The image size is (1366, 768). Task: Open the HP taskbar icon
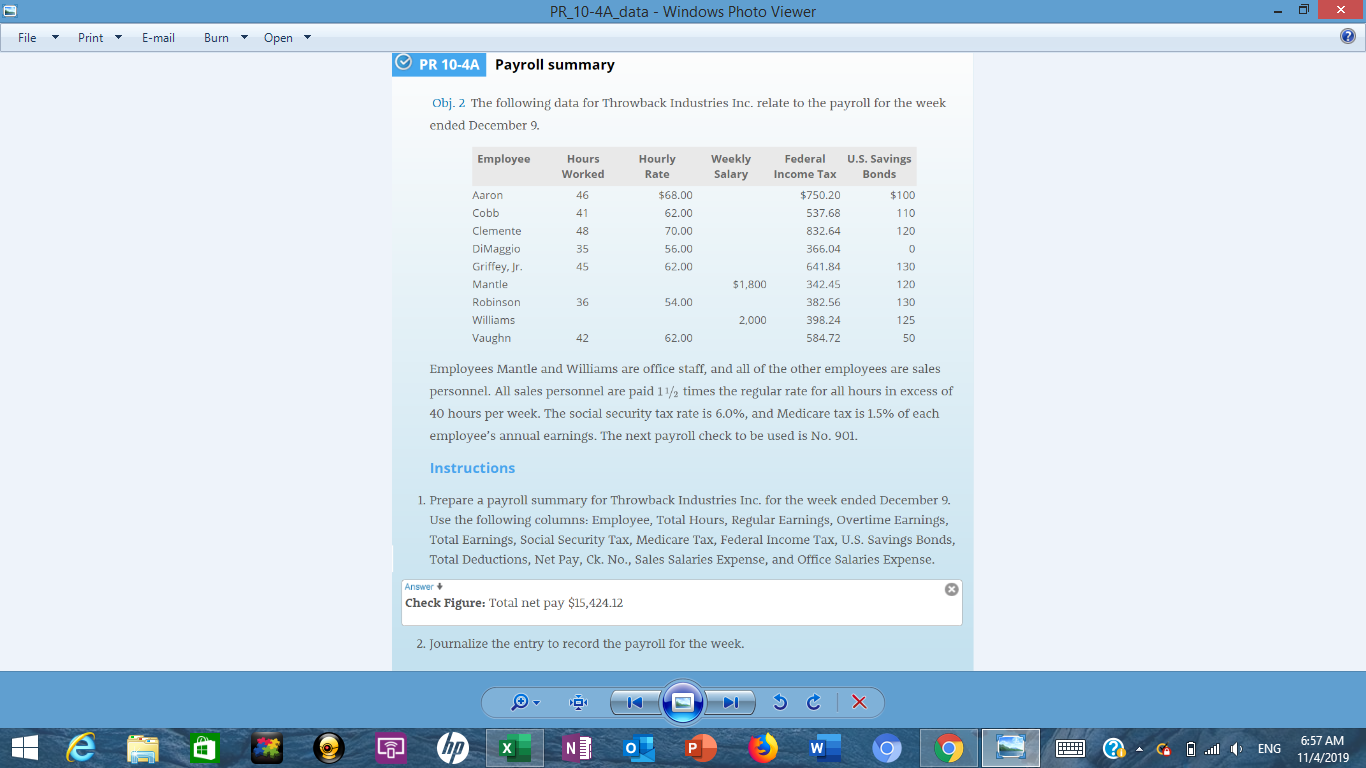coord(452,748)
